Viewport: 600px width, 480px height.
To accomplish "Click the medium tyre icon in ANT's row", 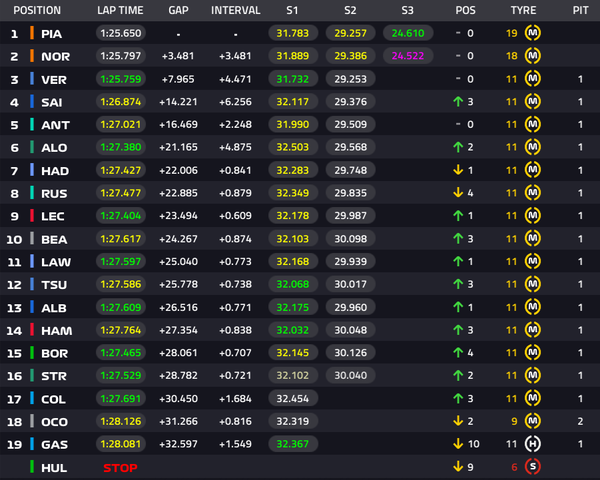I will tap(533, 124).
